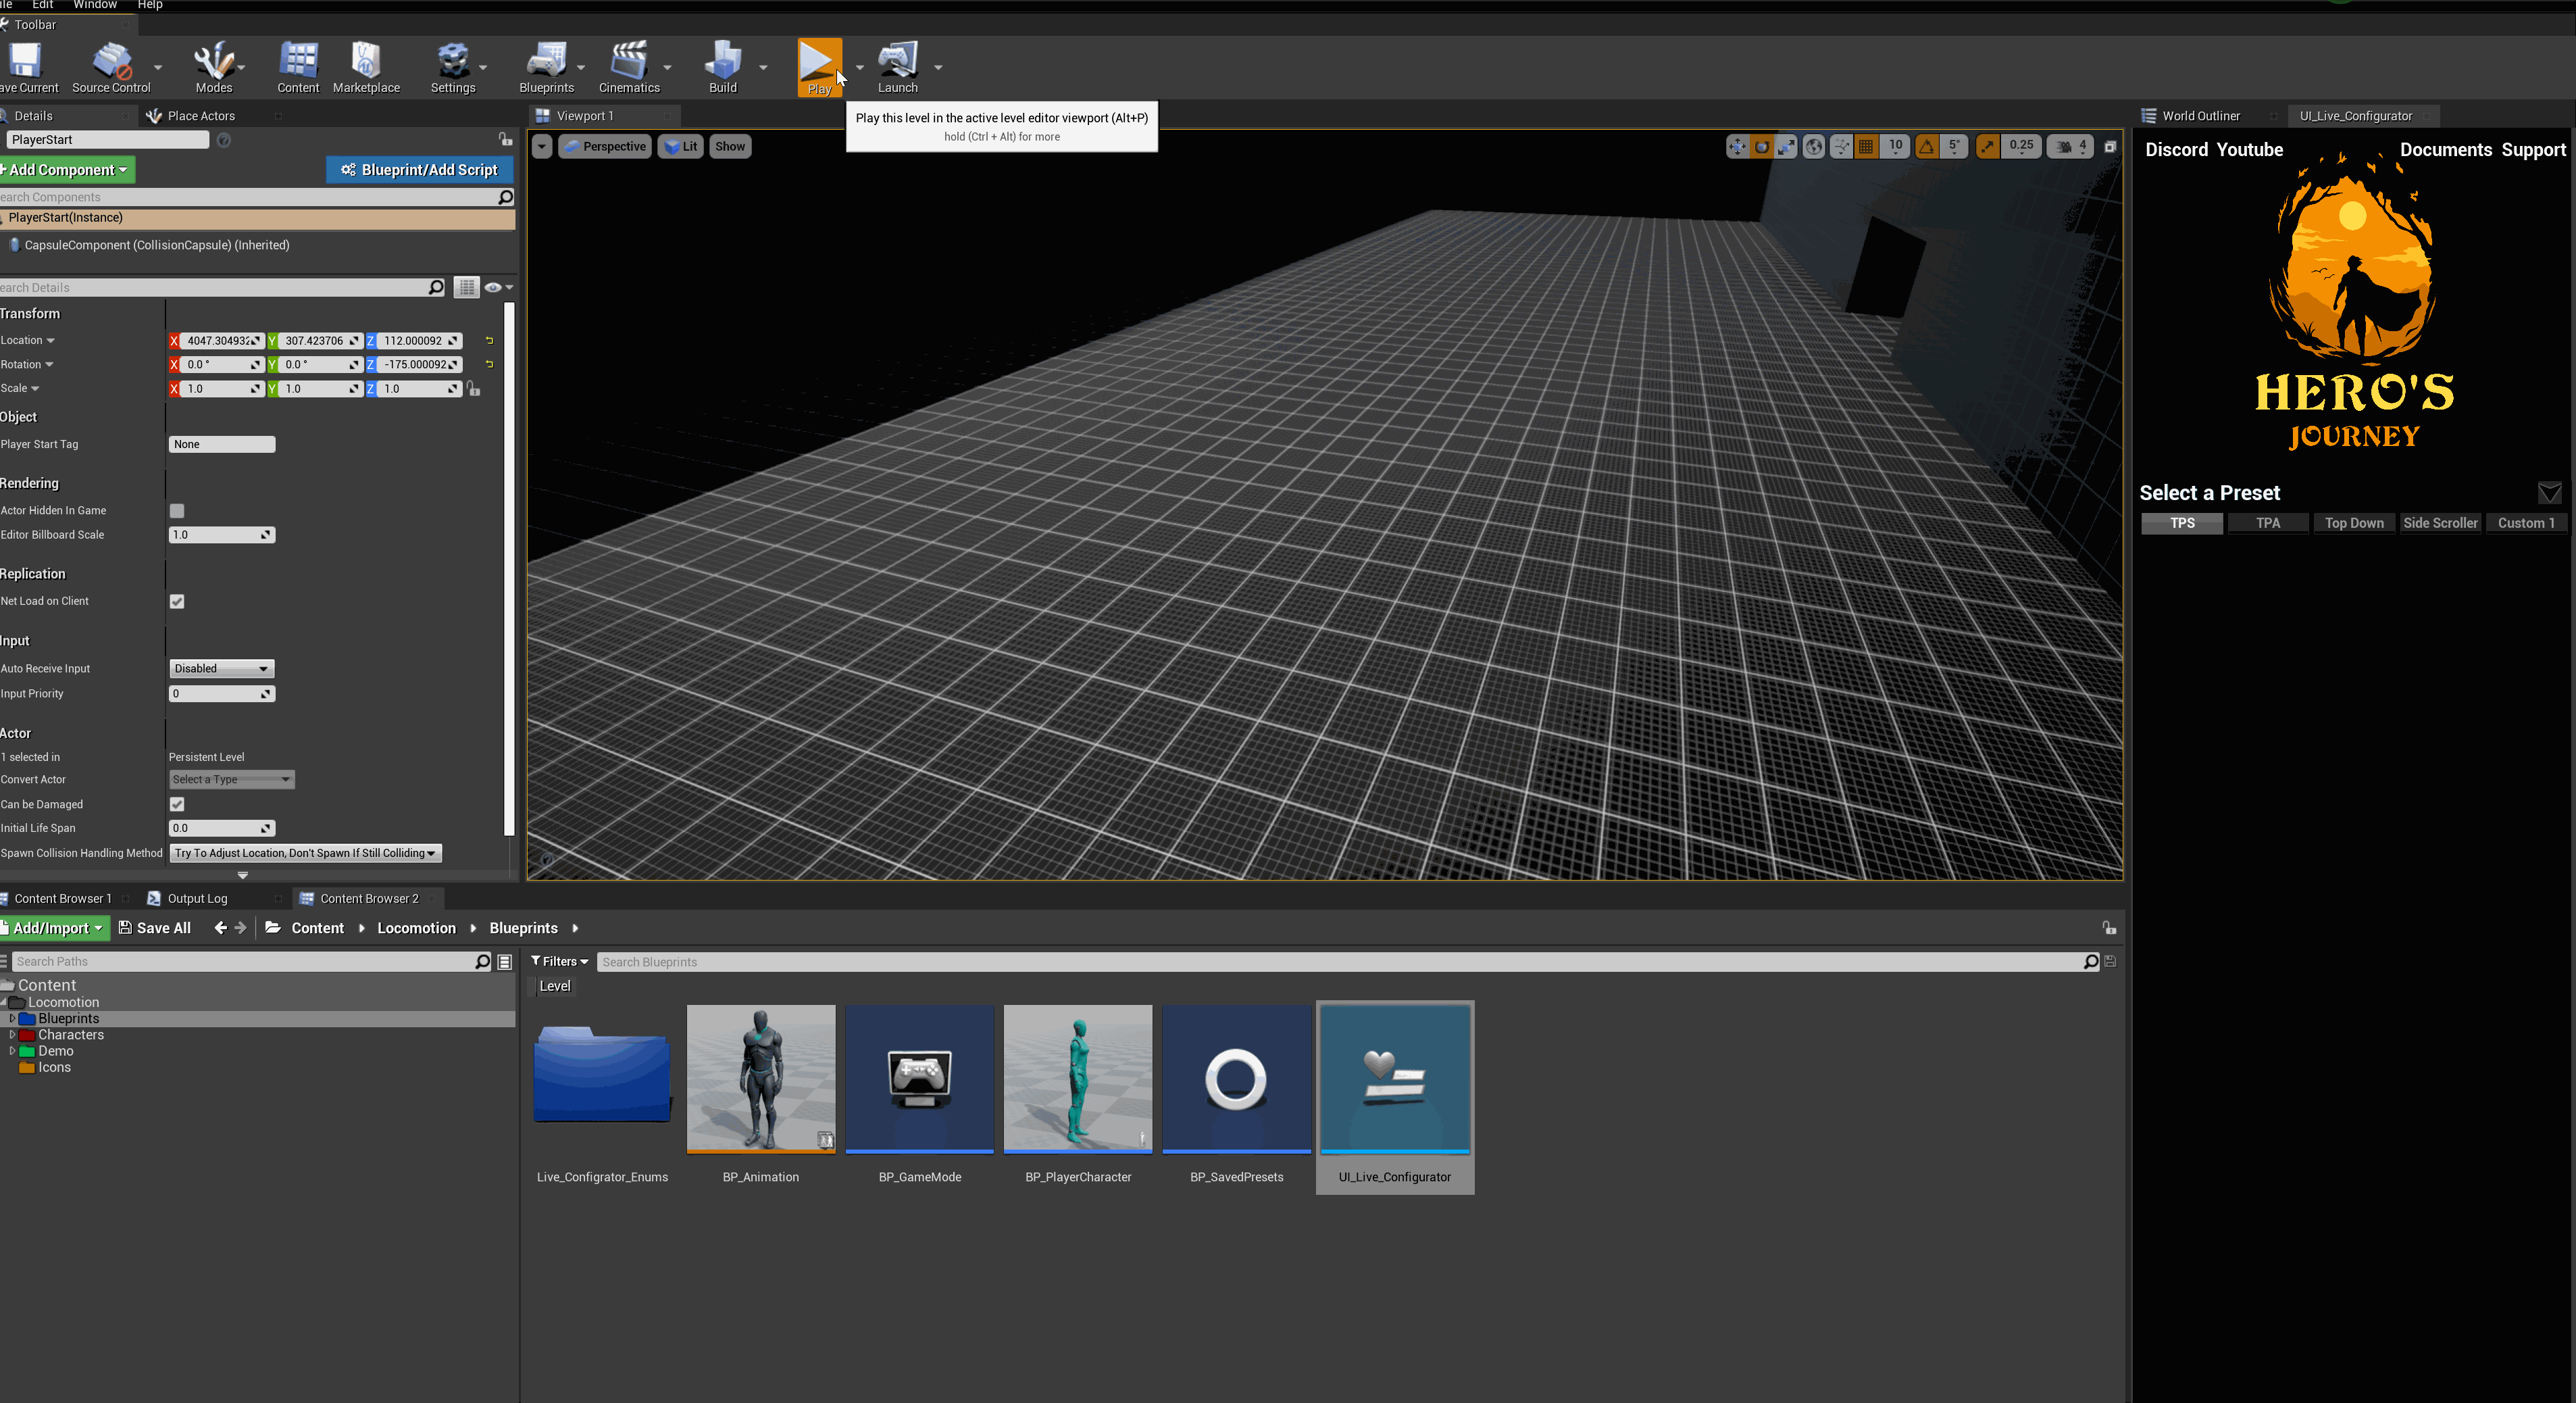Click the Player Start Tag field
The height and width of the screenshot is (1403, 2576).
[221, 445]
